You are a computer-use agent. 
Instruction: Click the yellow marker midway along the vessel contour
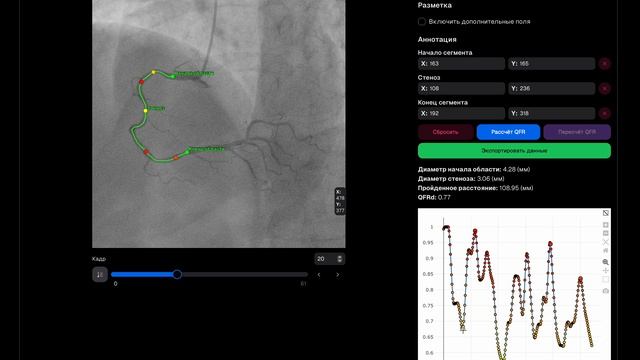(146, 111)
